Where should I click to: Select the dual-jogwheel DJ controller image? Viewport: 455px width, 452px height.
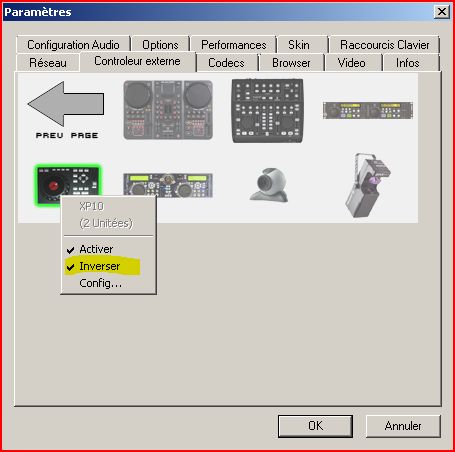coord(168,110)
